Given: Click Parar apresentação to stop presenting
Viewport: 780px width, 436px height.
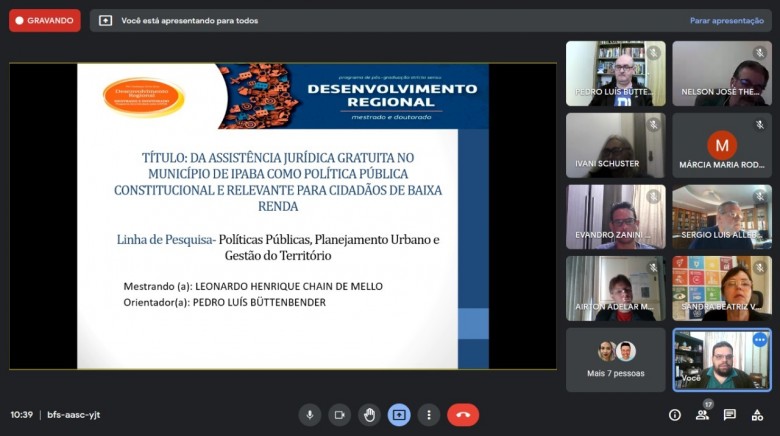Looking at the screenshot, I should pyautogui.click(x=726, y=20).
